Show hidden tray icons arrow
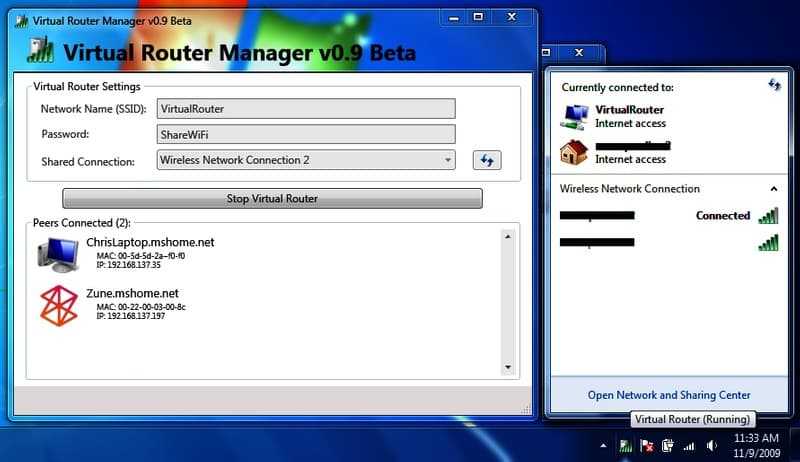Screen dimensions: 800x462 [604, 446]
